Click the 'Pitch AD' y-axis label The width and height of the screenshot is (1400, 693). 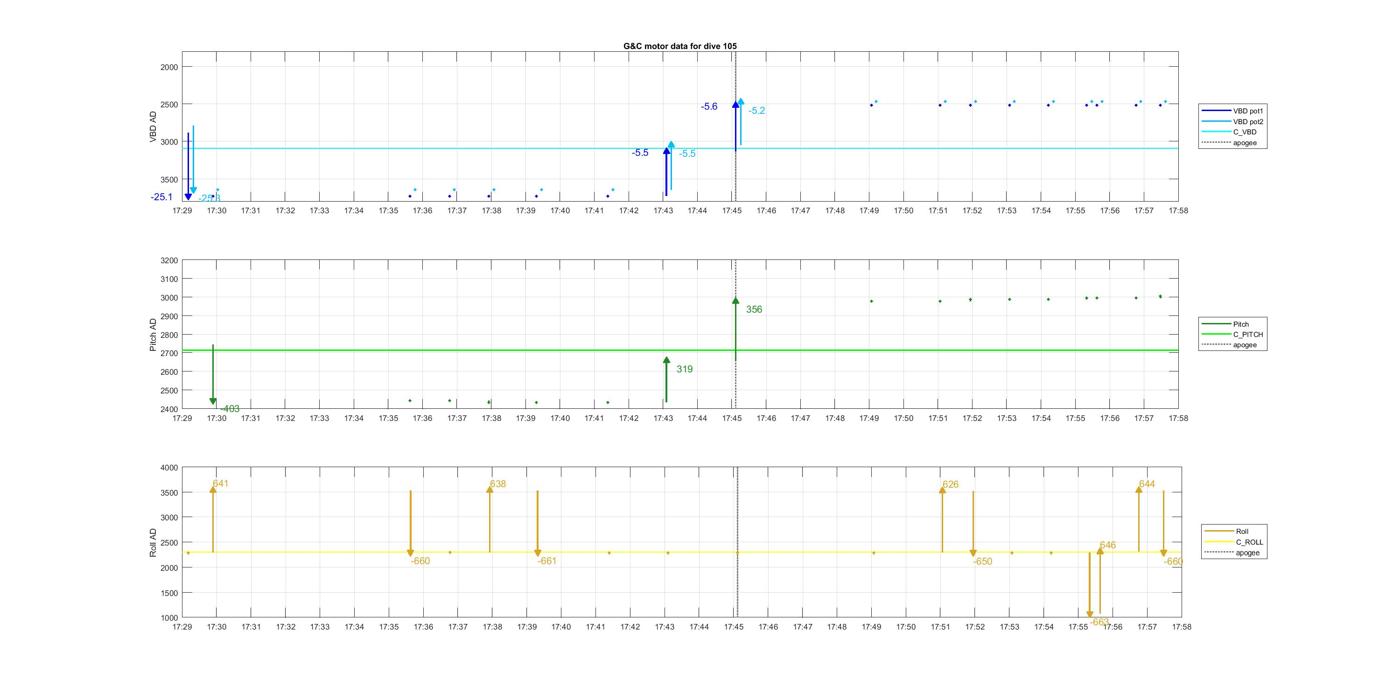(x=154, y=335)
